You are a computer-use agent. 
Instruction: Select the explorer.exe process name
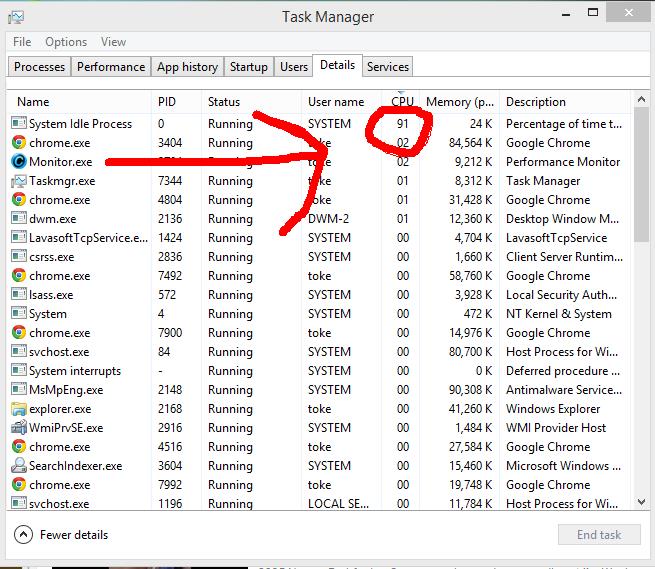[60, 409]
